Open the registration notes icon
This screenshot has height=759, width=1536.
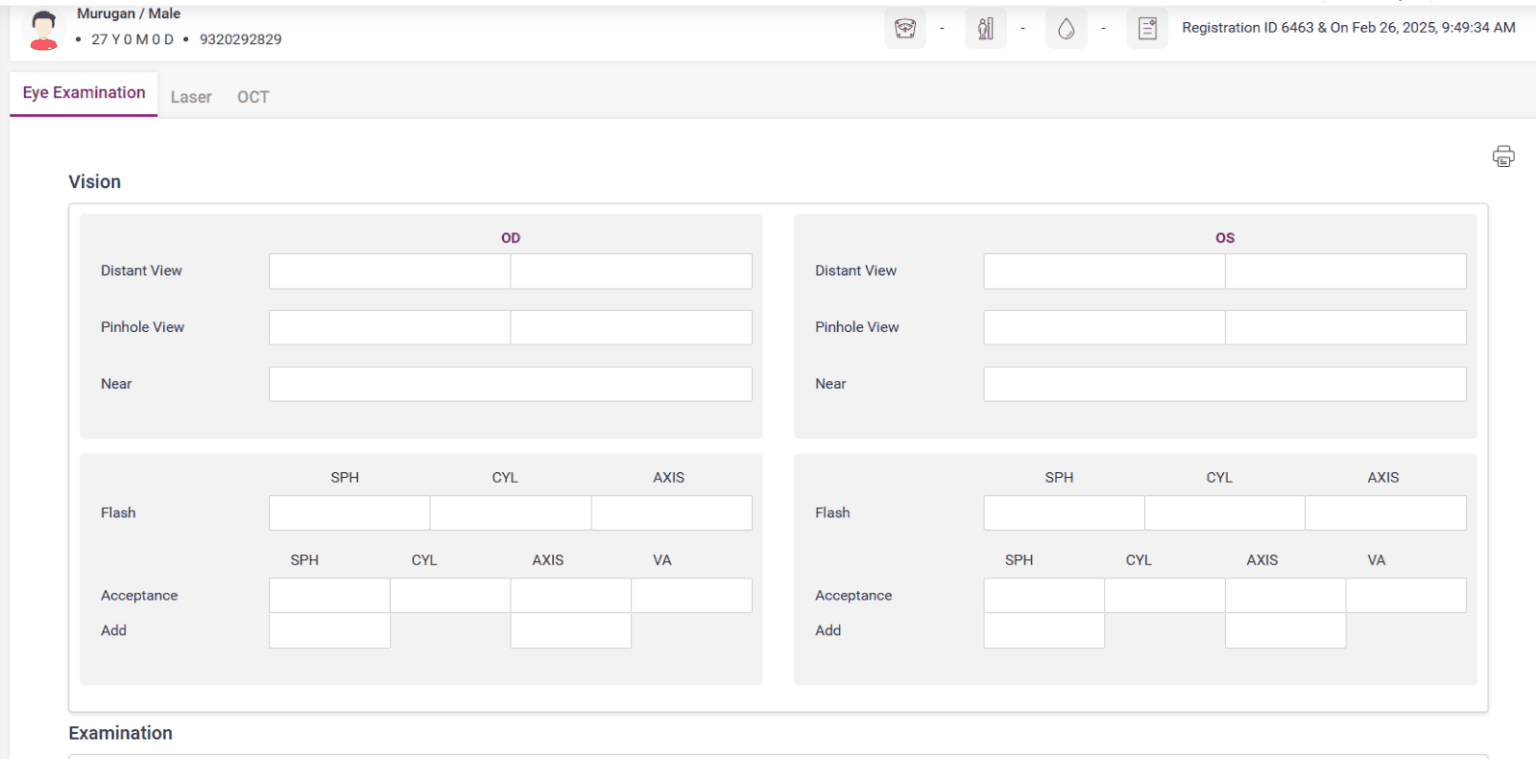coord(1147,27)
